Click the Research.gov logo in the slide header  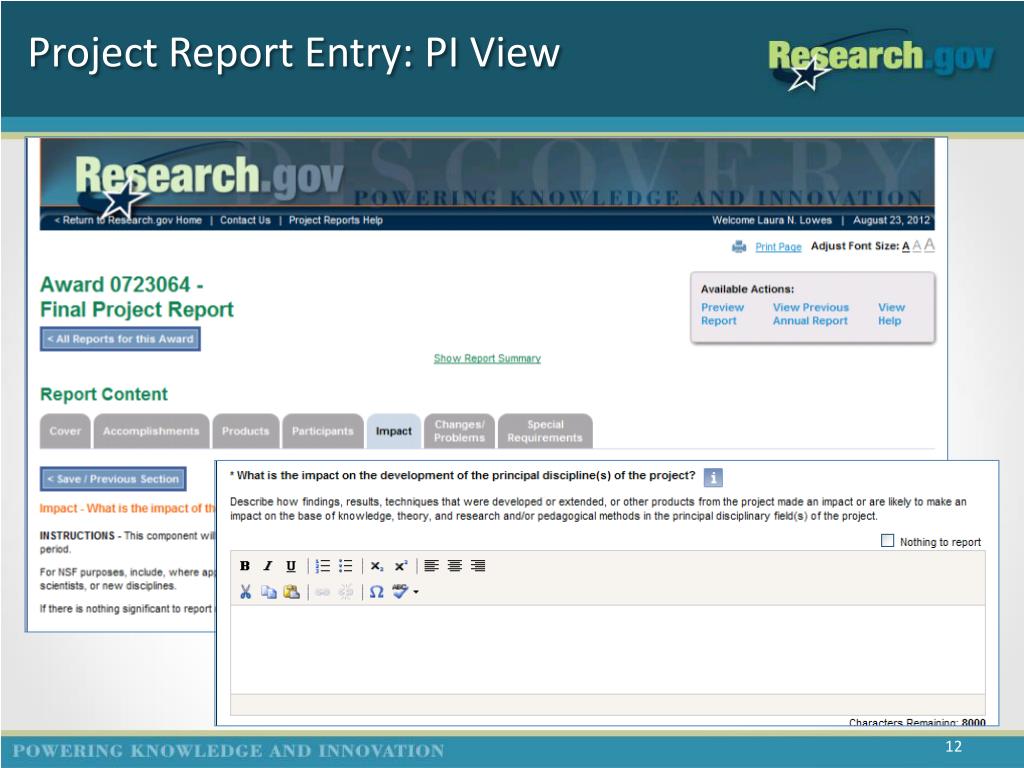click(882, 60)
